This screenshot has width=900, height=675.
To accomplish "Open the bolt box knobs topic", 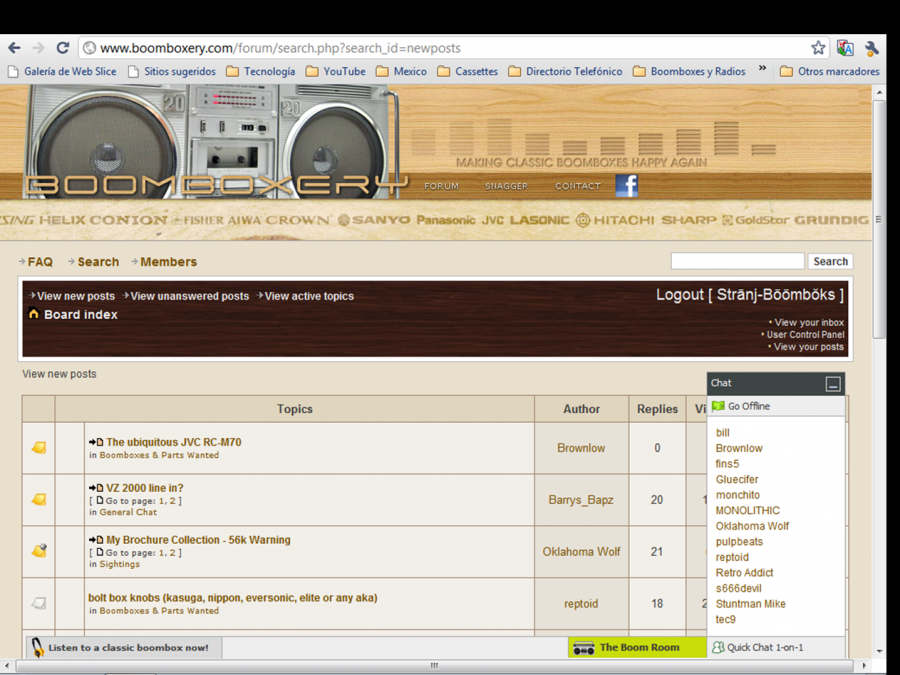I will [x=232, y=598].
